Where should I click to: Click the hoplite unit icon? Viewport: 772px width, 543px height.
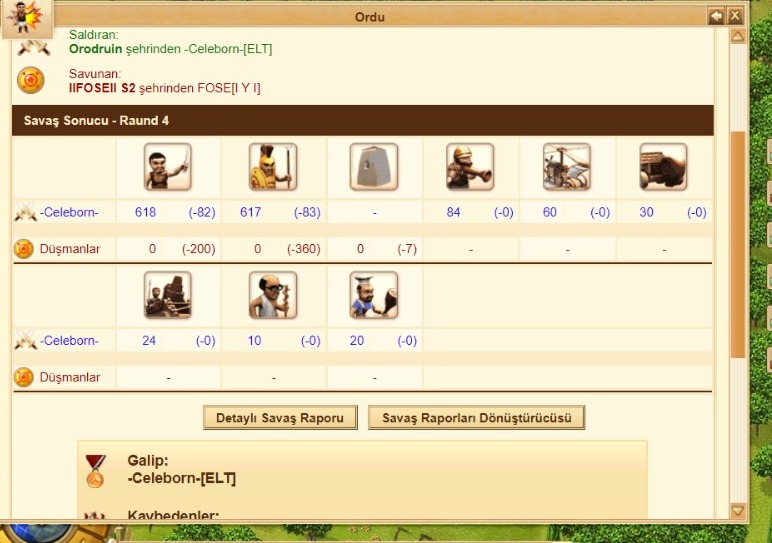(273, 167)
